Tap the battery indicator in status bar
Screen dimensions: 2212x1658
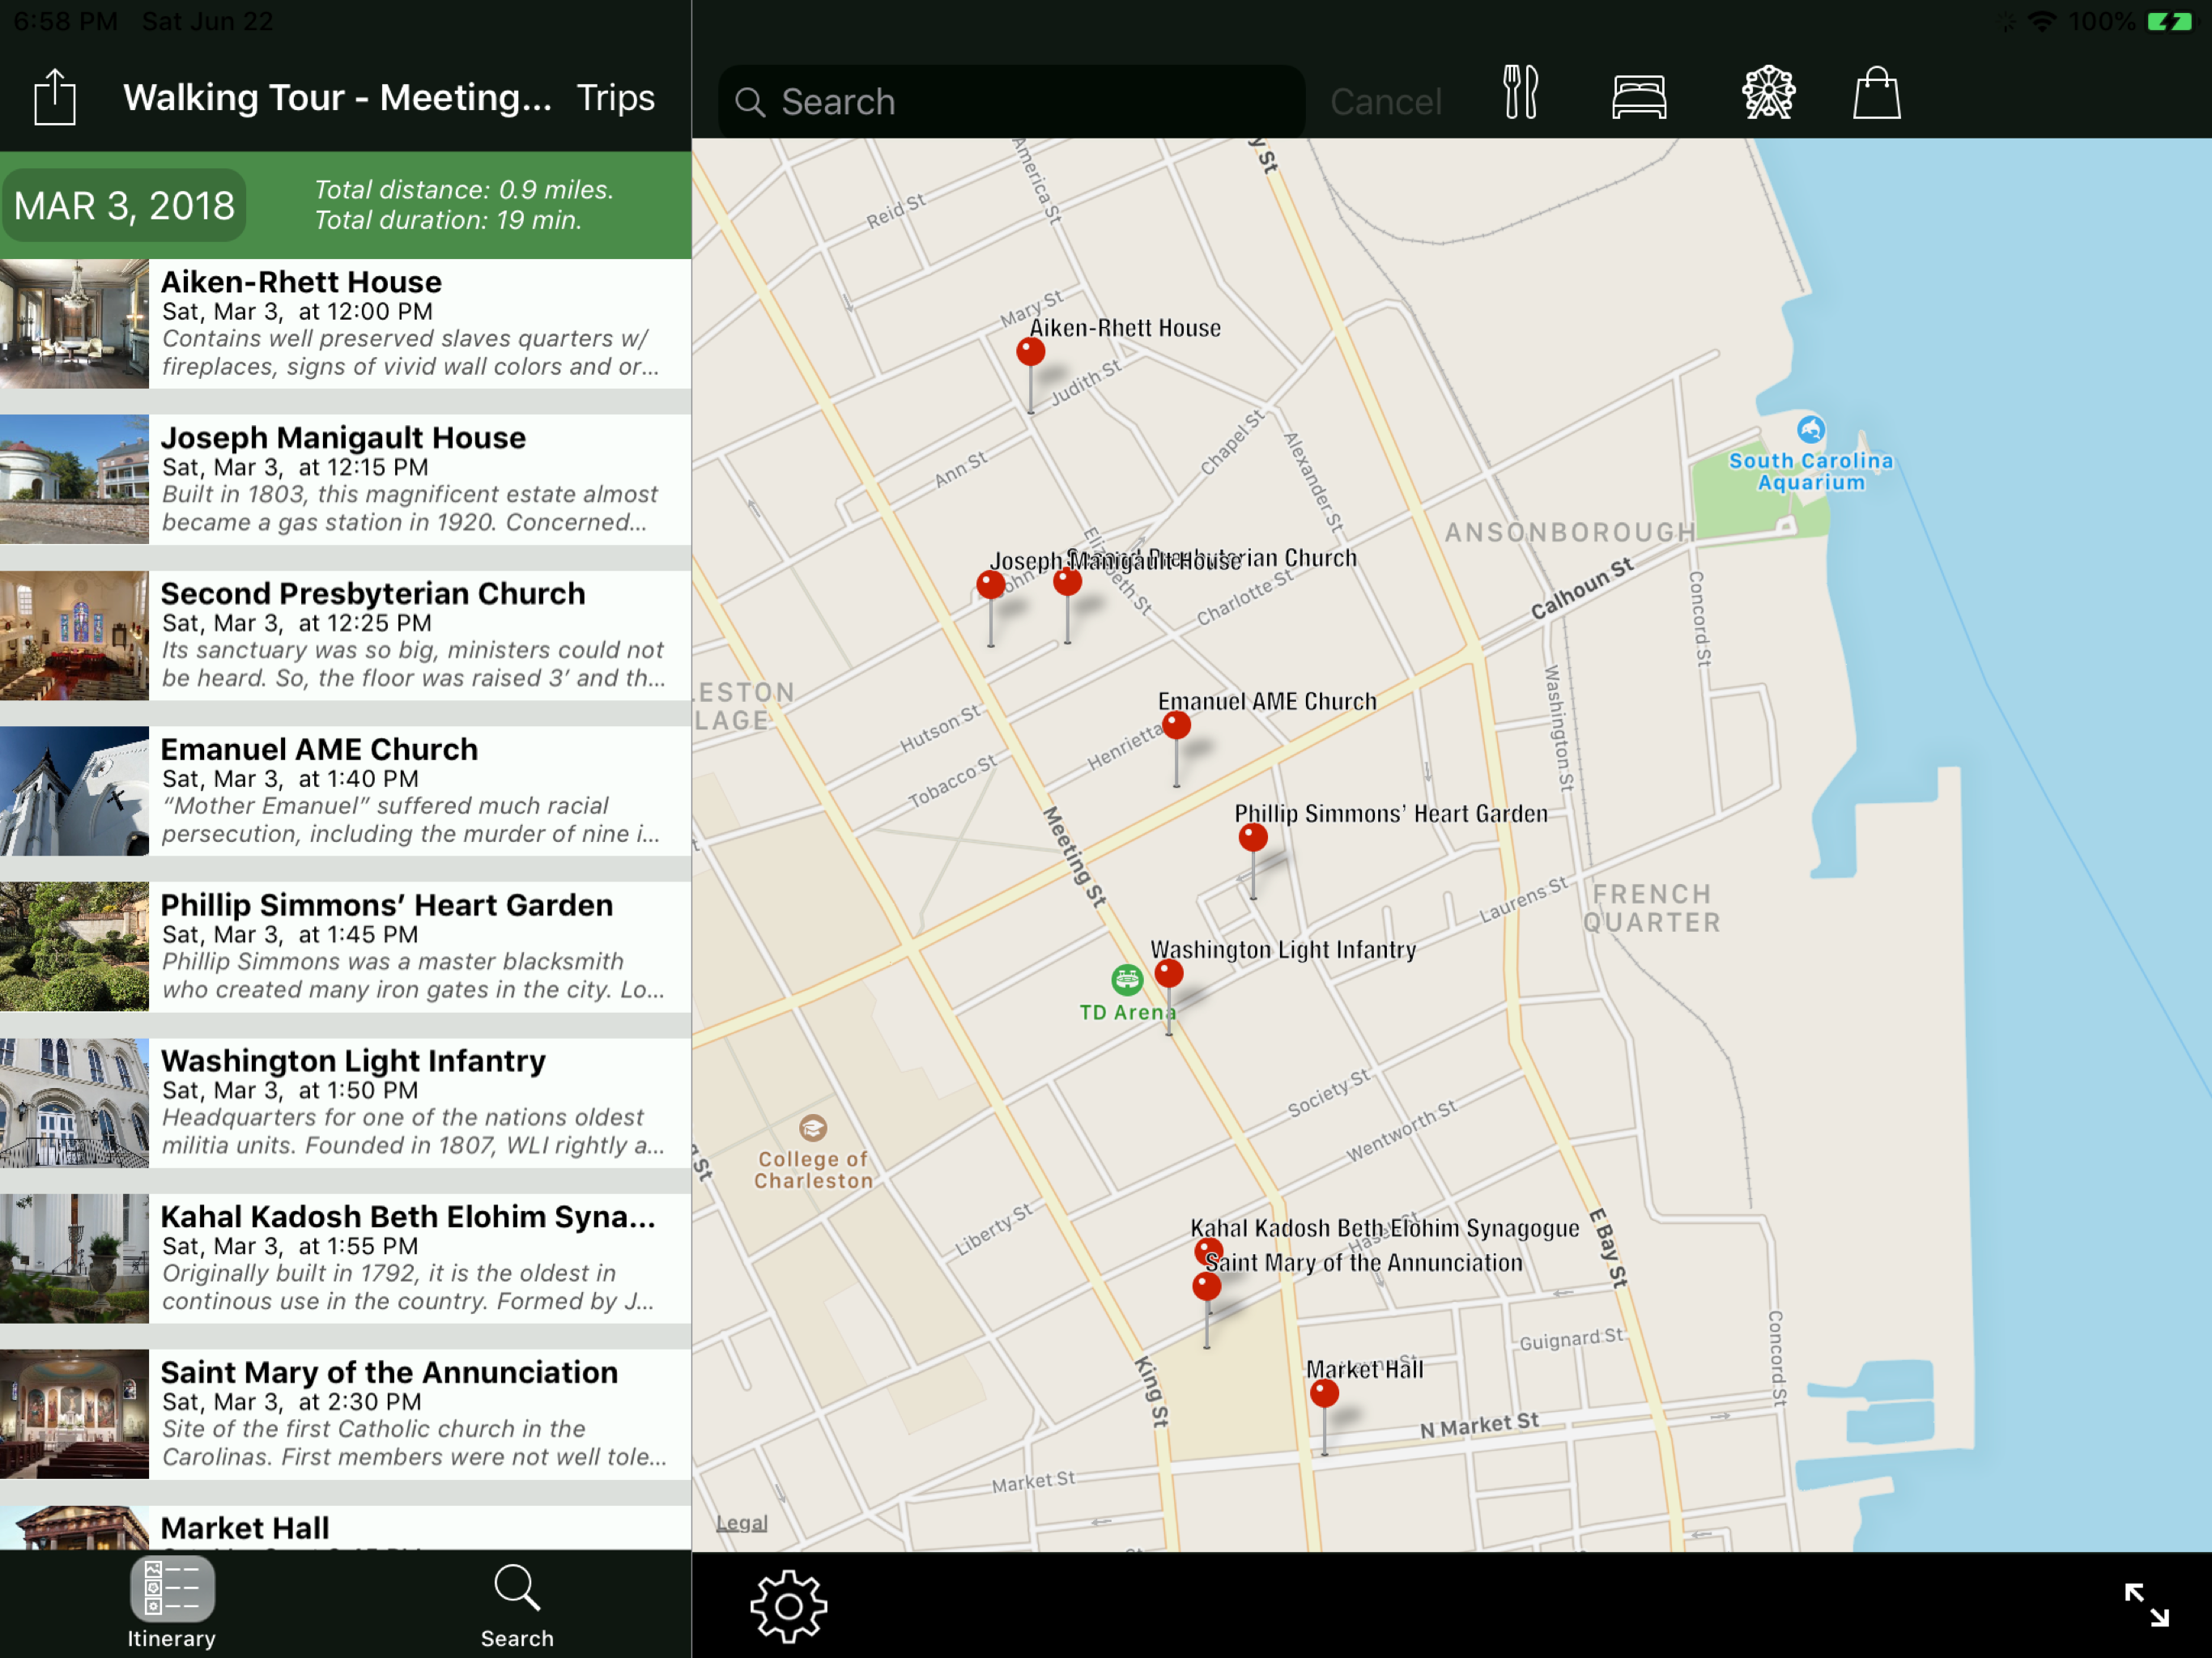[x=2169, y=21]
